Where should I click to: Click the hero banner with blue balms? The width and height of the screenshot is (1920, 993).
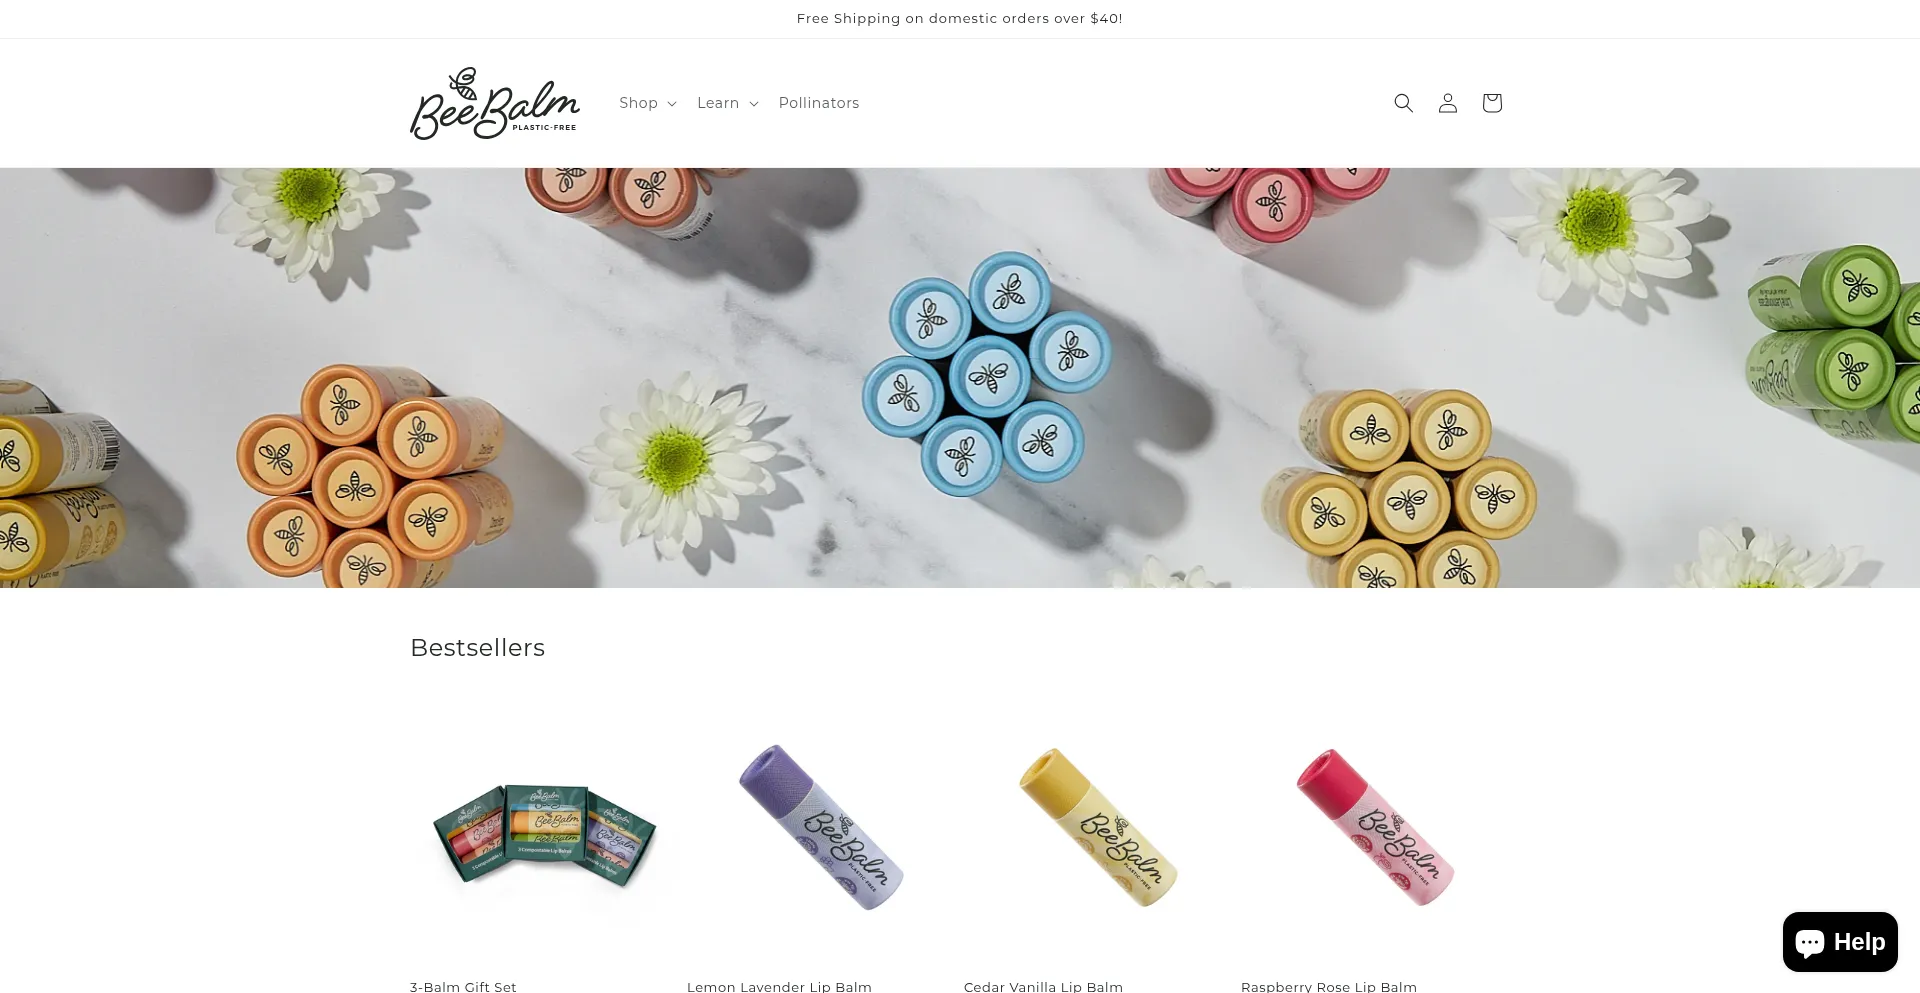click(960, 378)
